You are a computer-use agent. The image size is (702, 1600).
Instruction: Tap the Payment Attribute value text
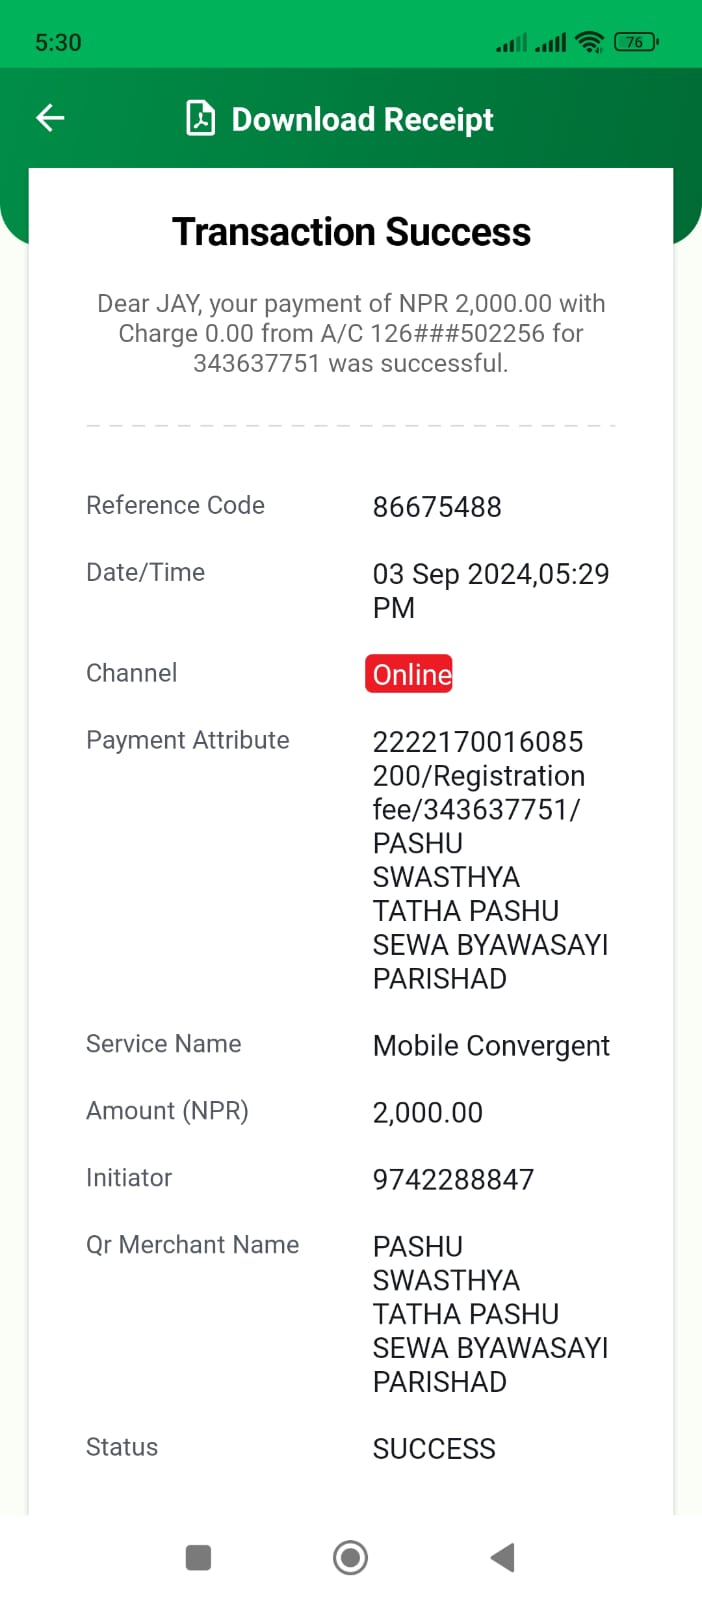(x=491, y=860)
